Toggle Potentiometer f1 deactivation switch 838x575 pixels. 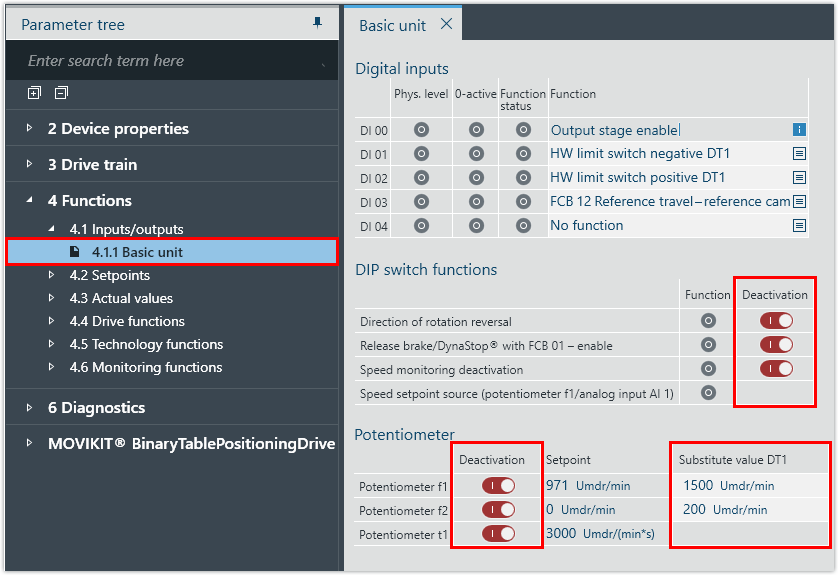[498, 486]
